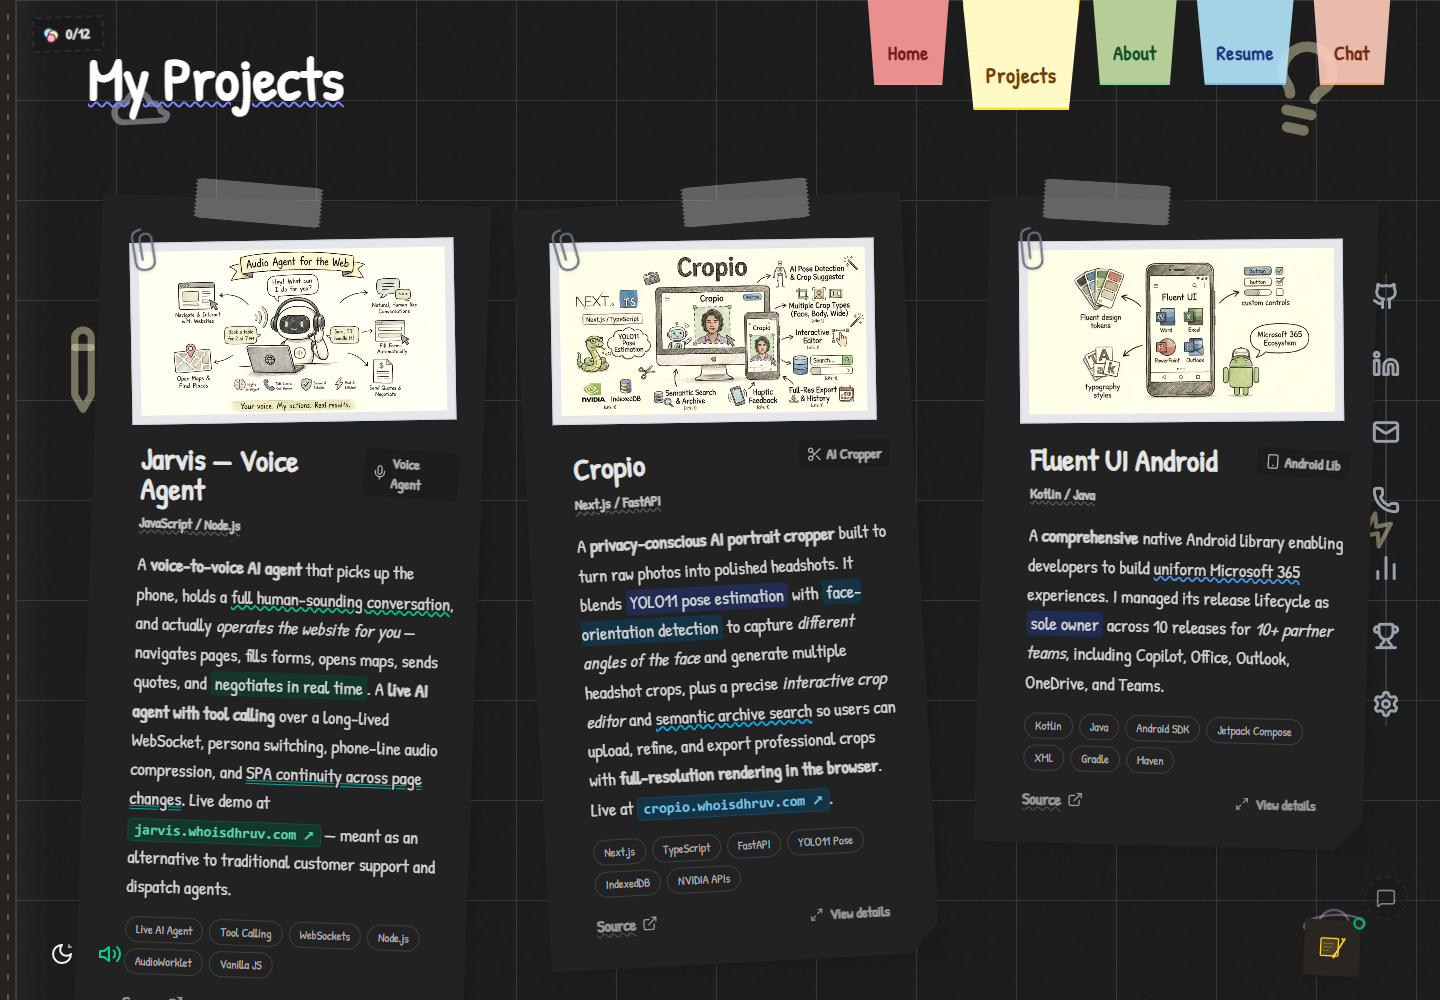The height and width of the screenshot is (1000, 1440).
Task: Click the phone contact icon
Action: (x=1386, y=500)
